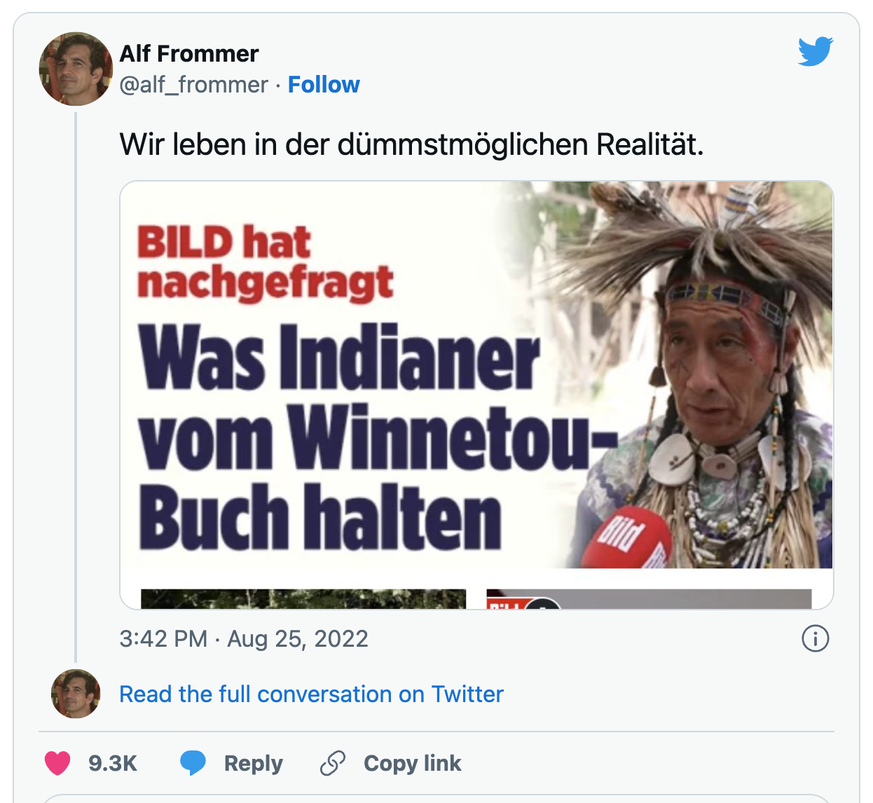The height and width of the screenshot is (803, 873).
Task: Click the small avatar beside conversation link
Action: click(x=76, y=694)
